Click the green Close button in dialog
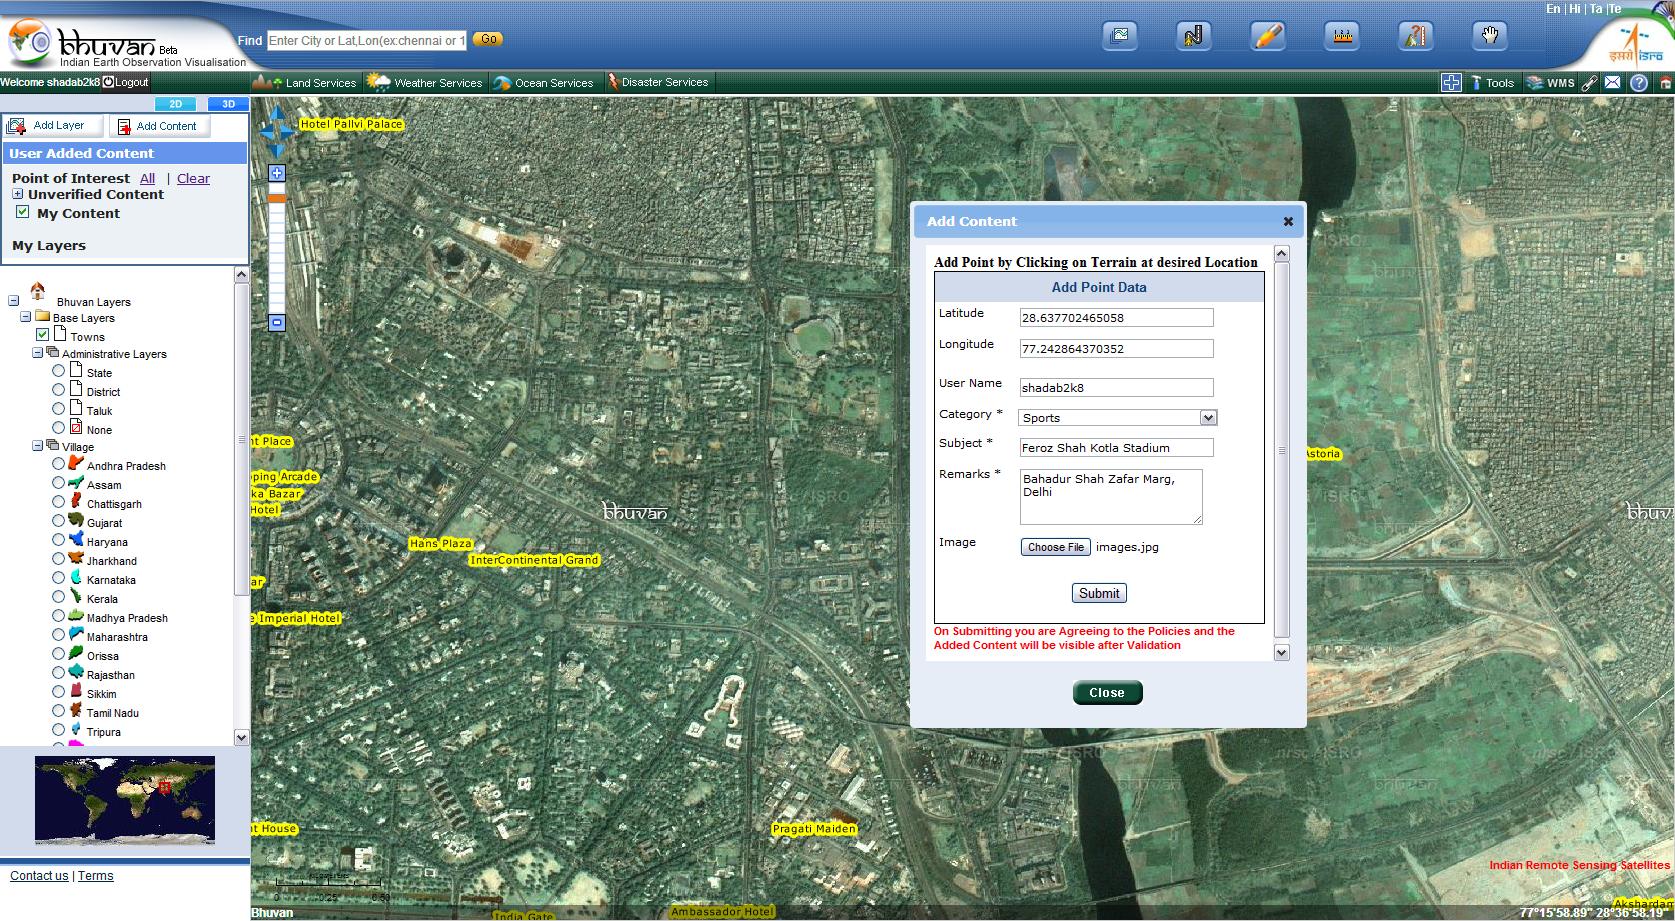This screenshot has width=1675, height=921. pos(1107,692)
